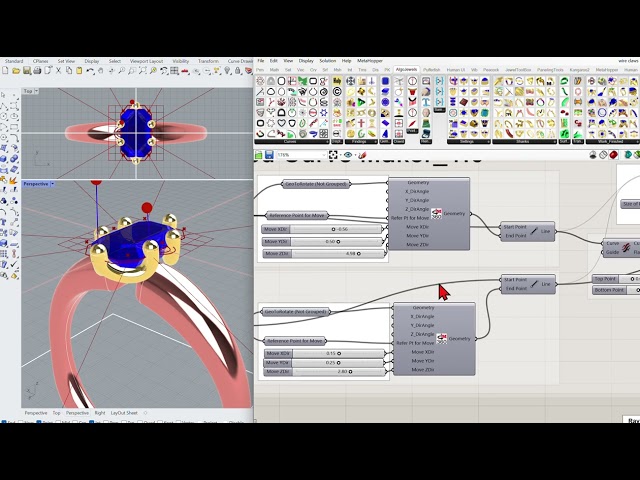This screenshot has height=480, width=640.
Task: Toggle the Grasshopper preview eye icon
Action: click(x=348, y=155)
